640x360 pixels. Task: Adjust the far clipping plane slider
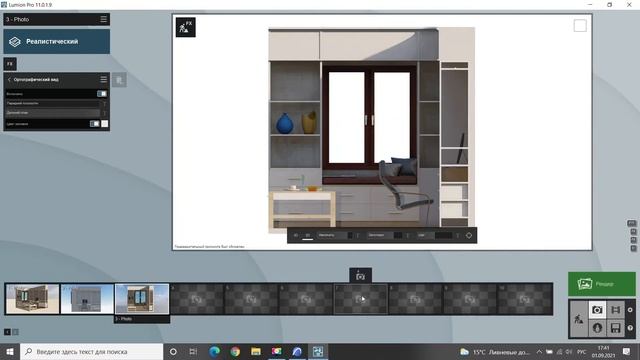[53, 112]
